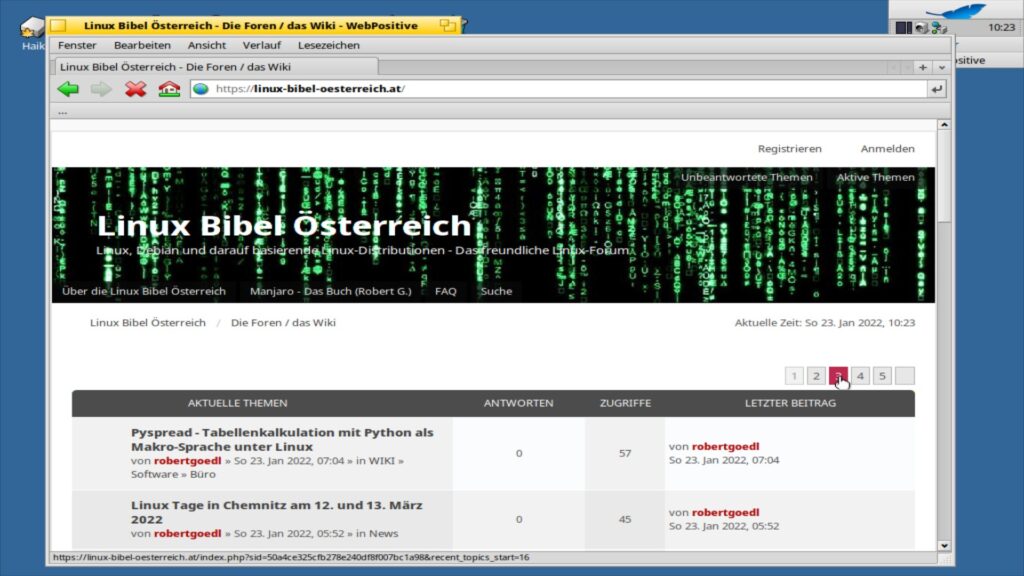Click the Software category link in Pyspread row

point(154,474)
